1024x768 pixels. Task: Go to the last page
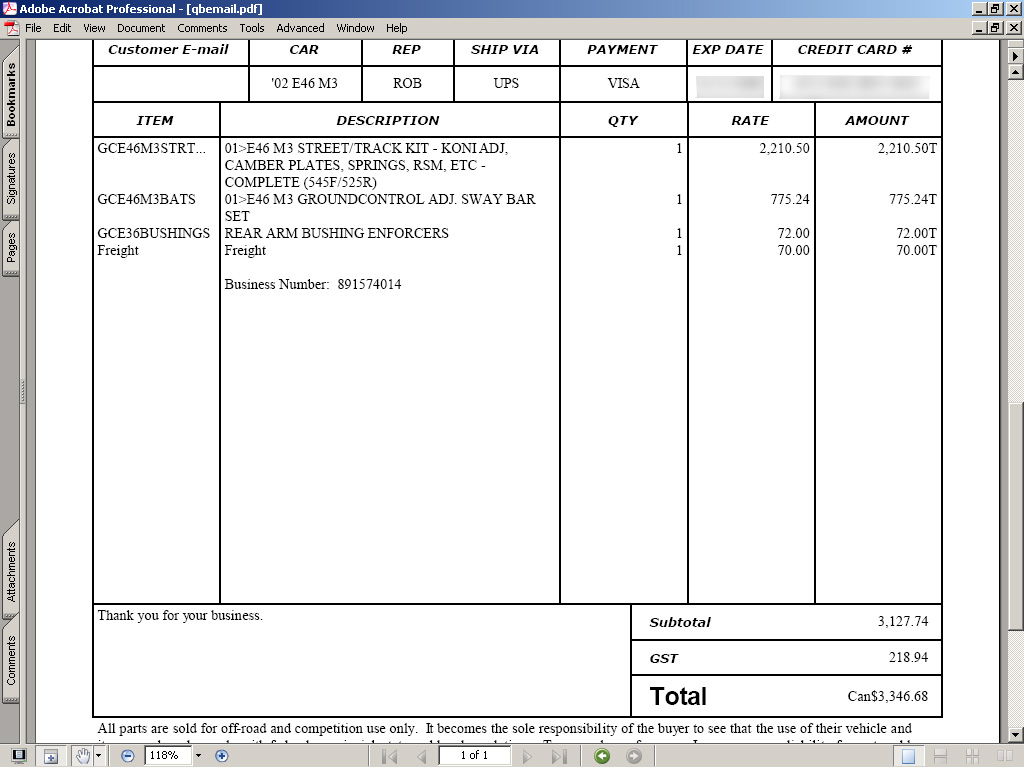click(559, 756)
